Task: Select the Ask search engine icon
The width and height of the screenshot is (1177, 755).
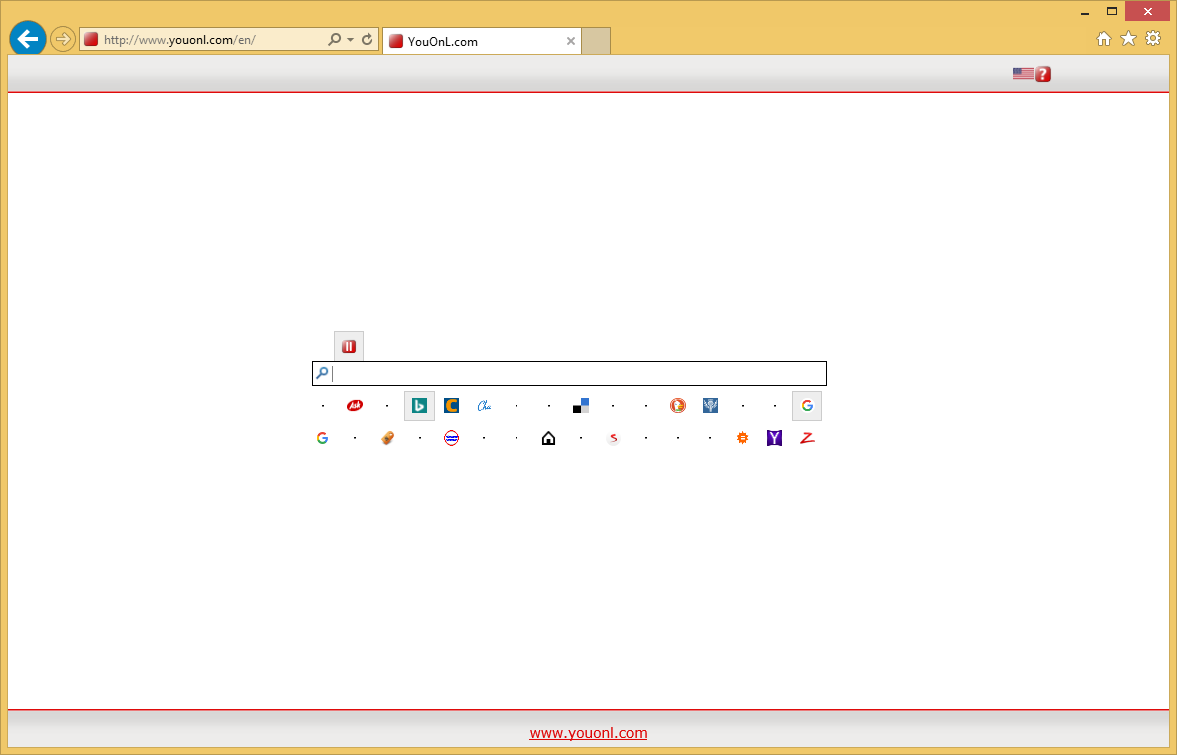Action: pyautogui.click(x=354, y=406)
